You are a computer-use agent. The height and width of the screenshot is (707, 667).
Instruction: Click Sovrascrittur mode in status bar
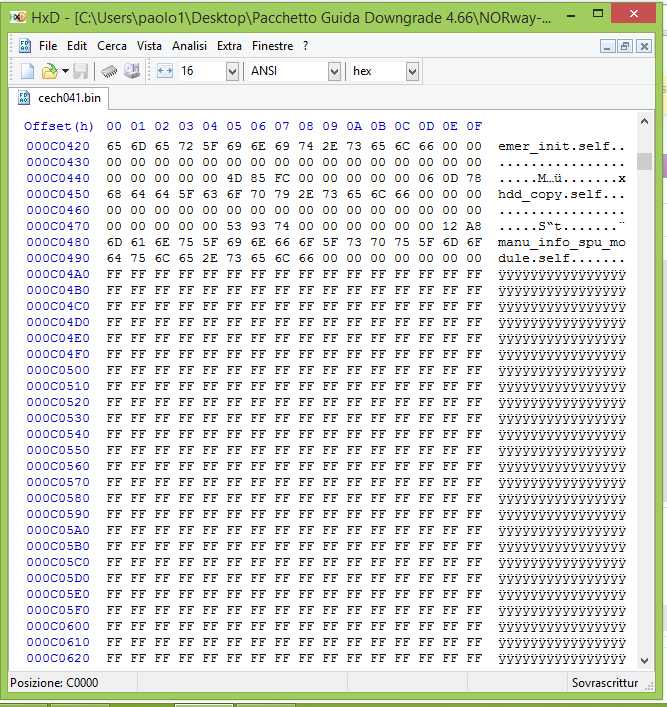605,683
